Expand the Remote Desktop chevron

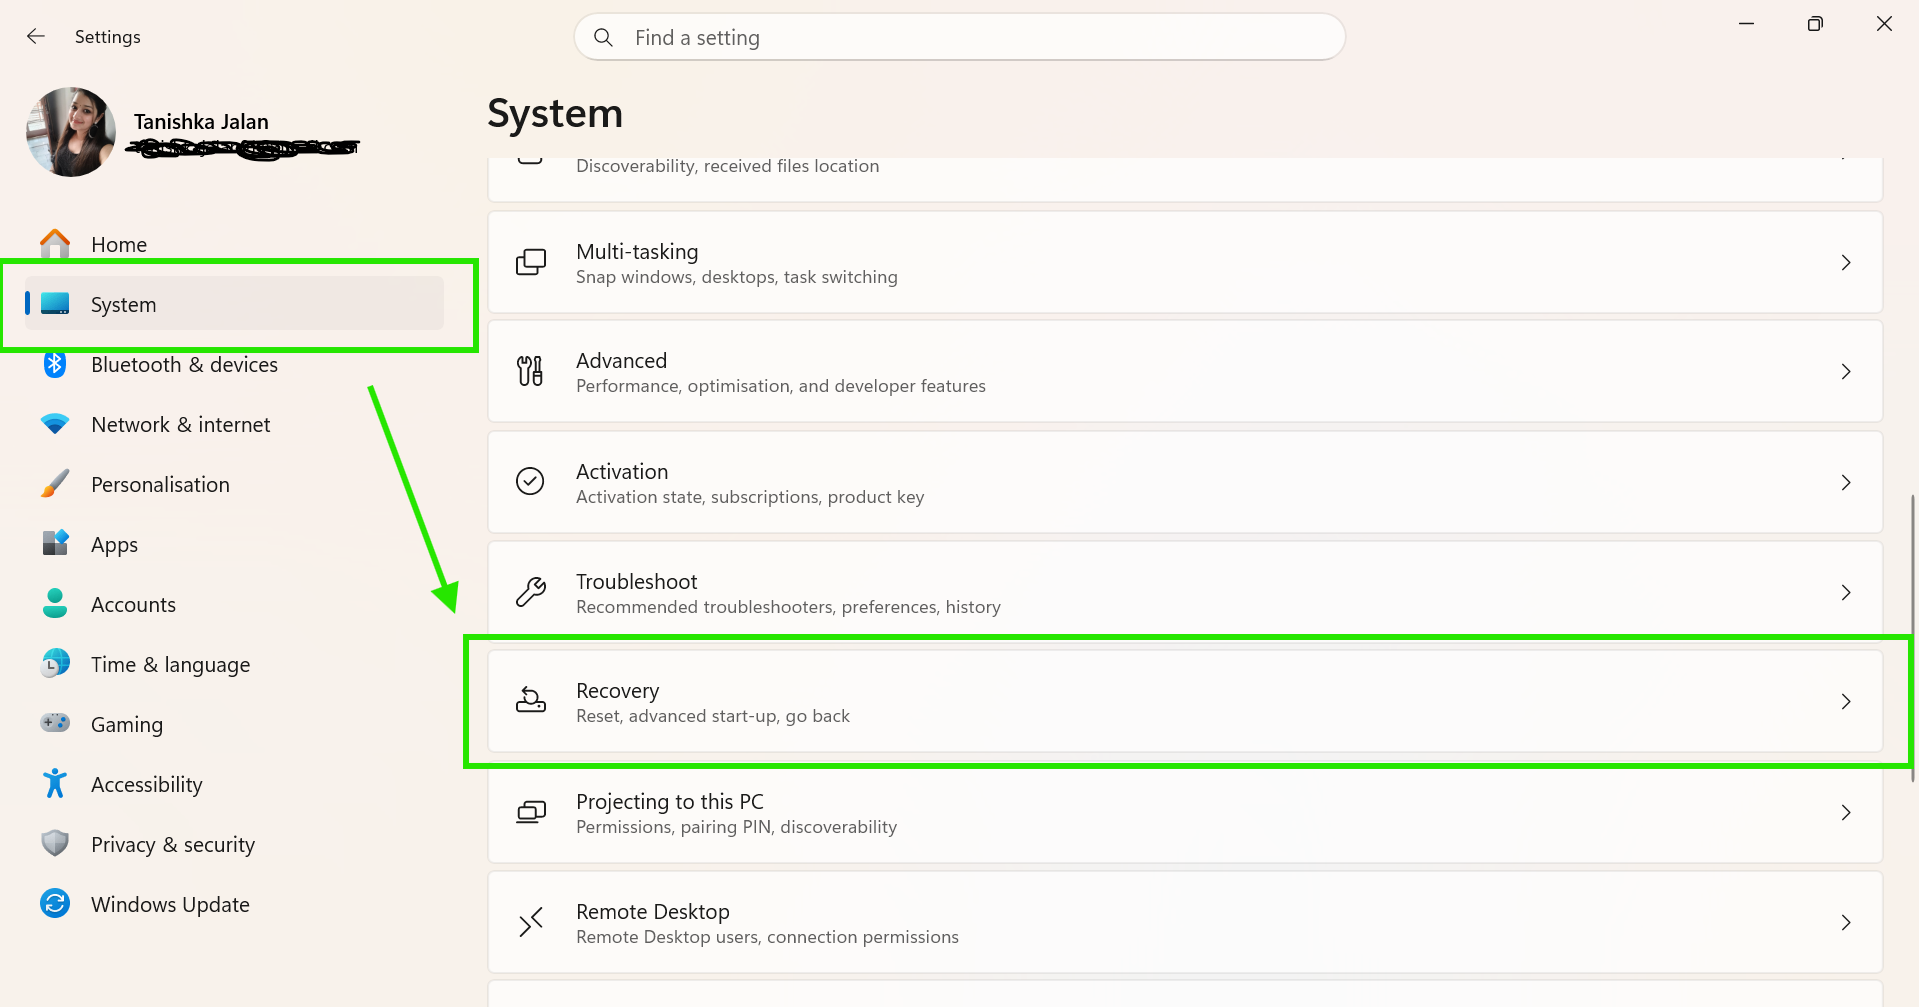point(1846,922)
